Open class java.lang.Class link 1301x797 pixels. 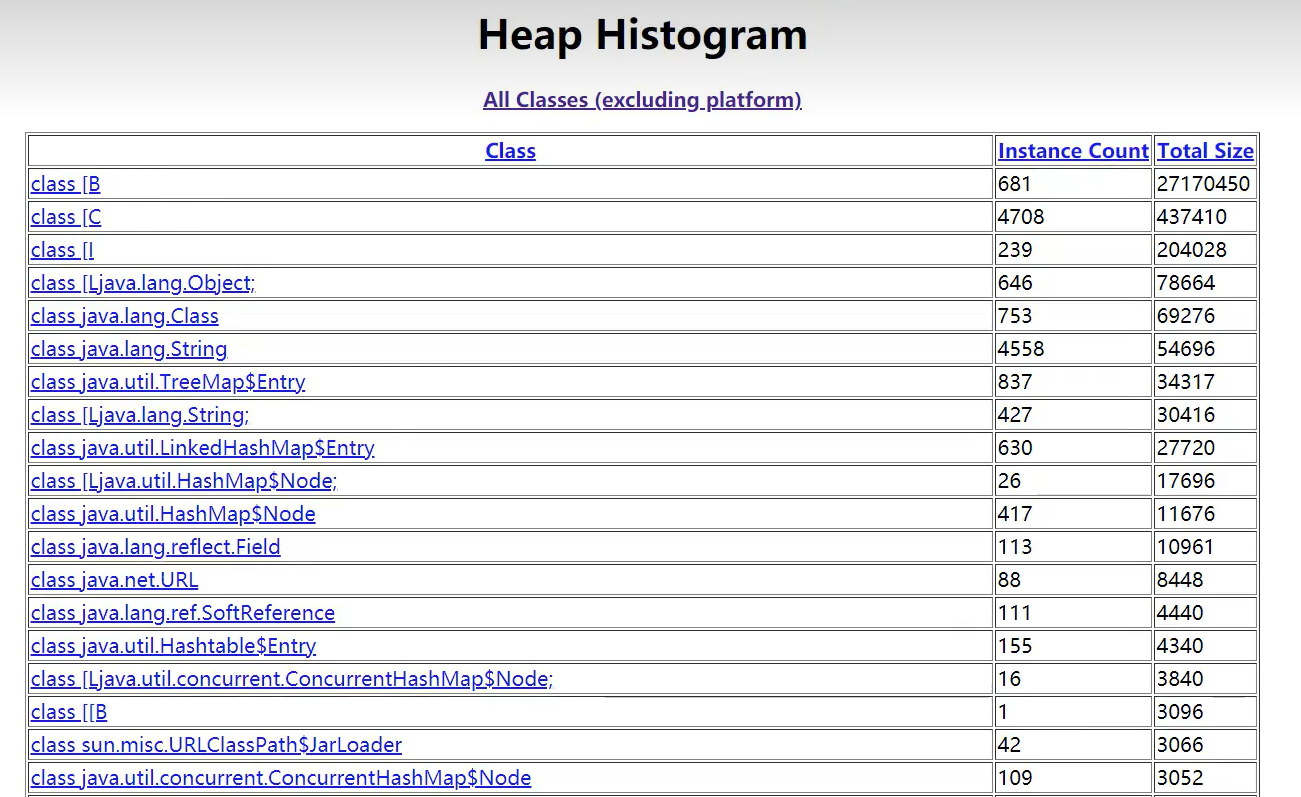point(125,316)
